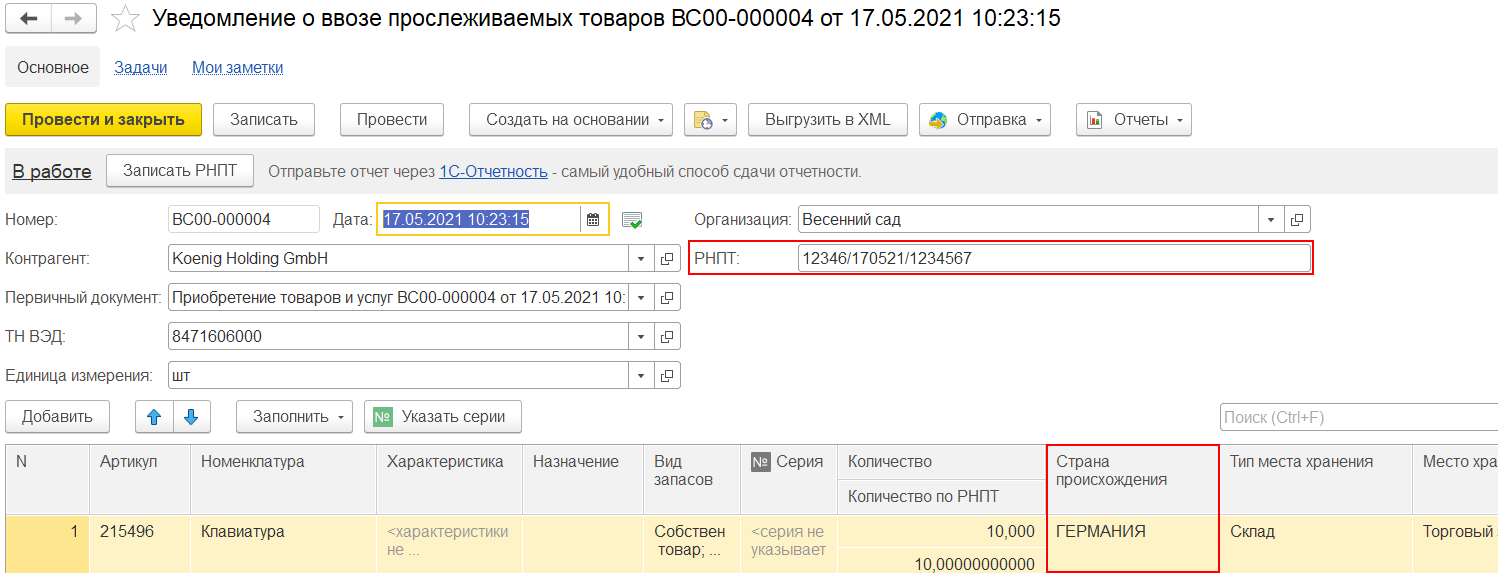Image resolution: width=1498 pixels, height=573 pixels.
Task: Click the posting status icon beside the date
Action: click(632, 220)
